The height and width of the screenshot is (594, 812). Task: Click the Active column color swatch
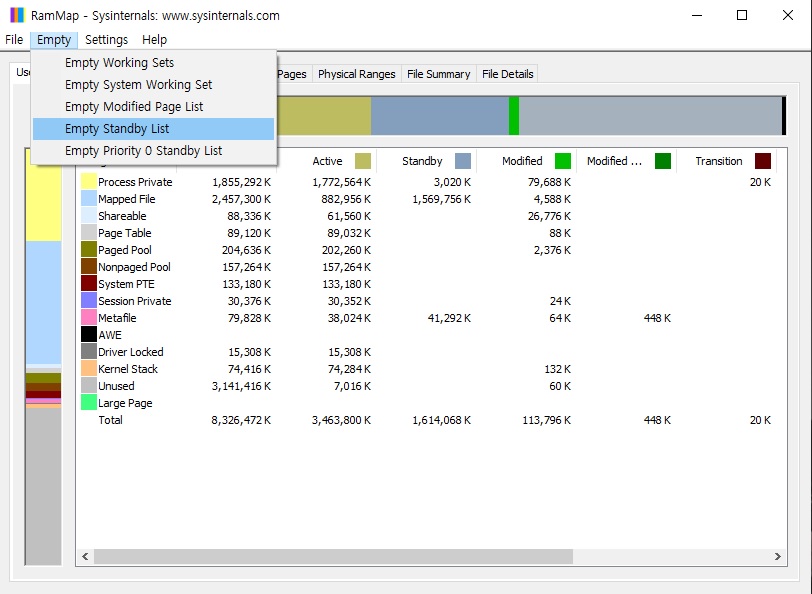click(363, 161)
